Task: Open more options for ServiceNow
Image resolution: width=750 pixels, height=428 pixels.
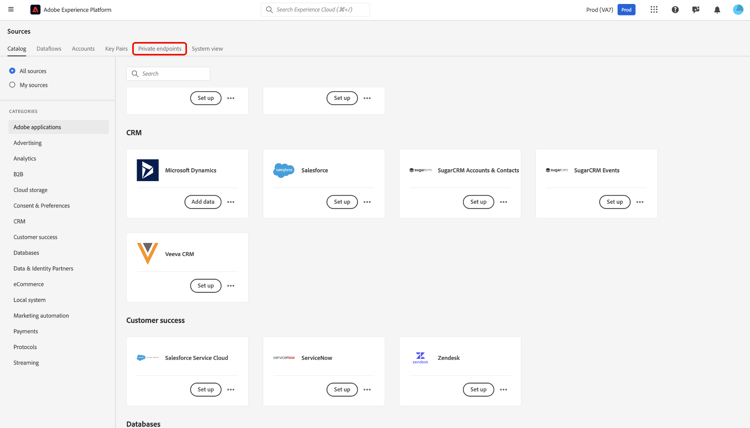Action: 367,389
